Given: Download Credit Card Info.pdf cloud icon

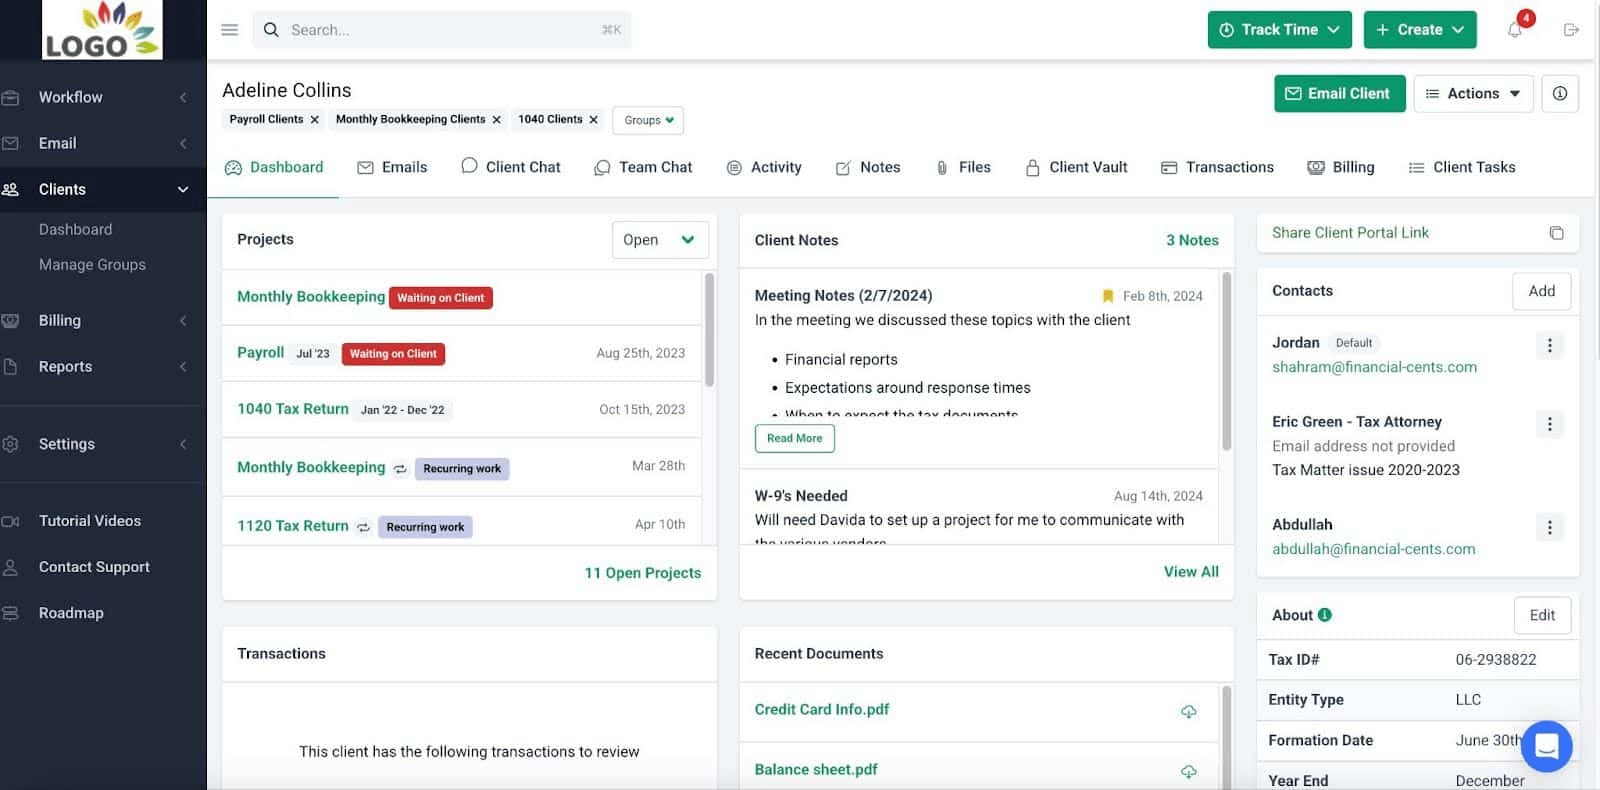Looking at the screenshot, I should click(1188, 711).
